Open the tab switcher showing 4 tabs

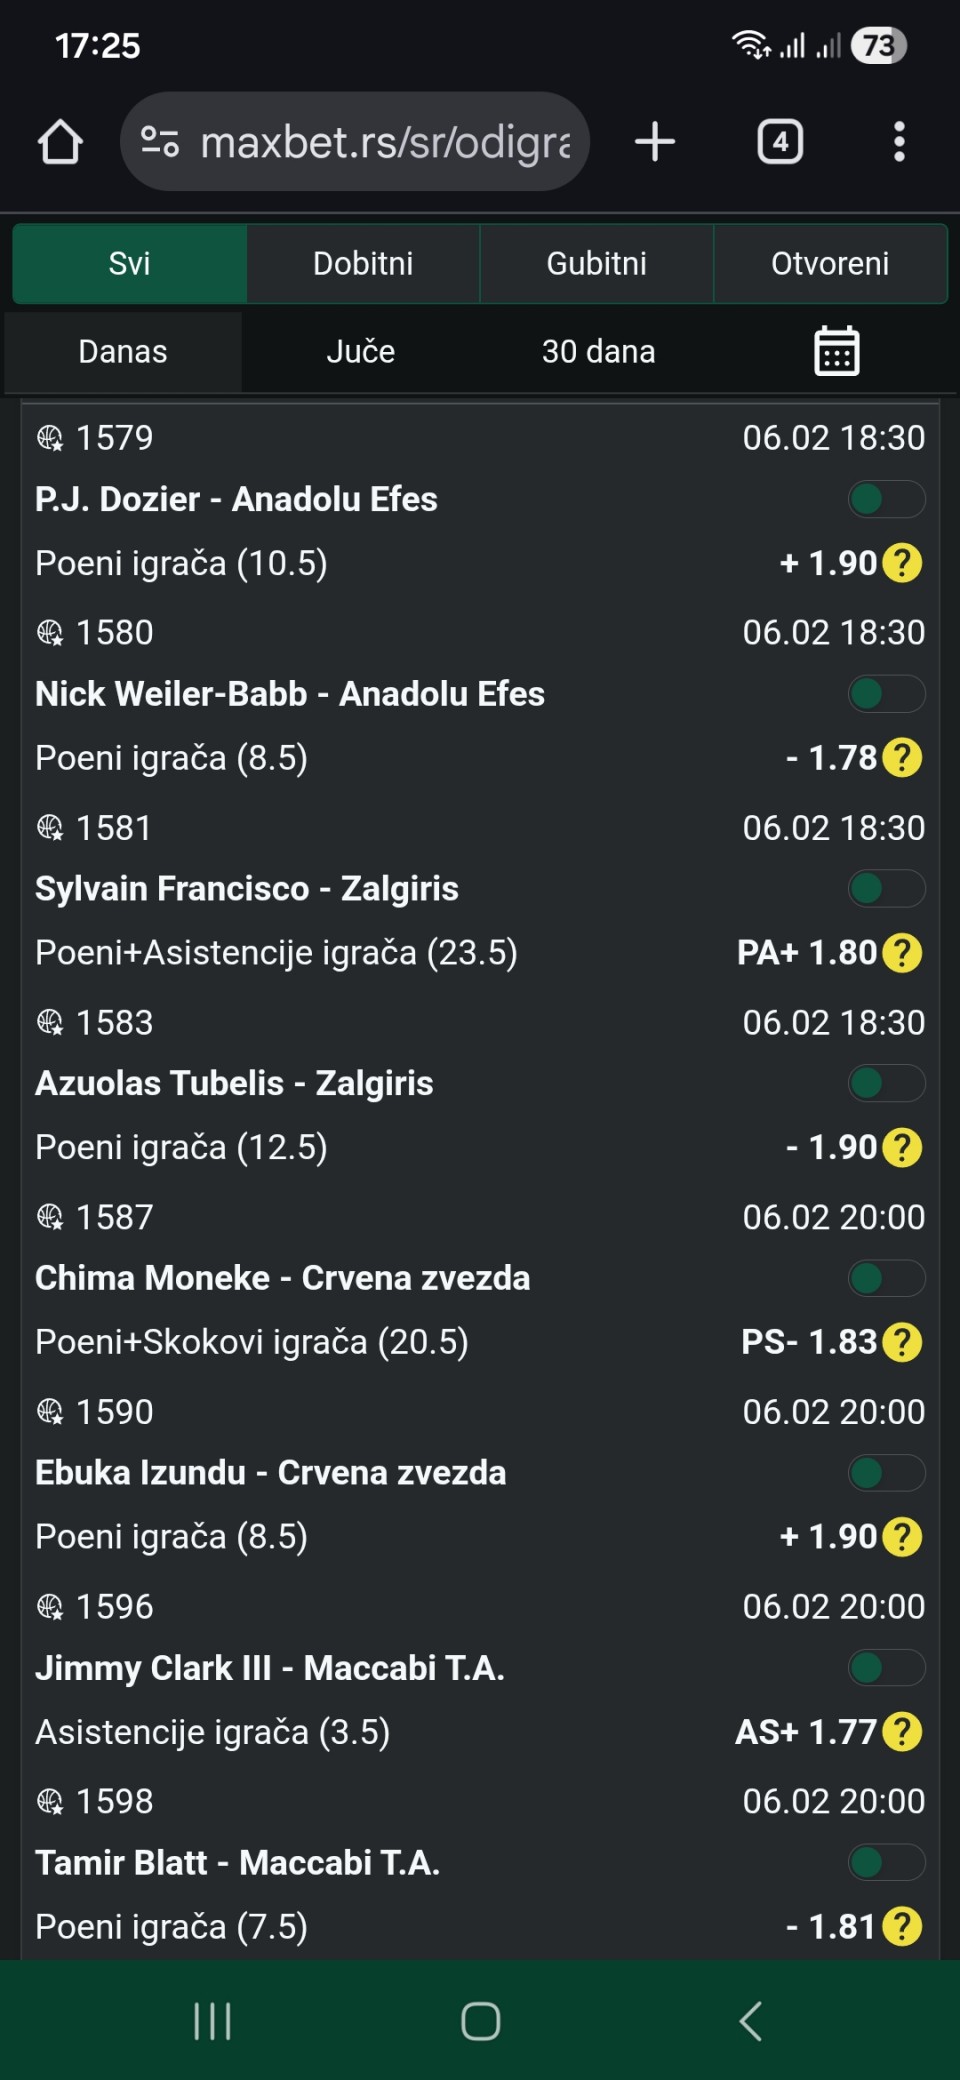click(780, 142)
